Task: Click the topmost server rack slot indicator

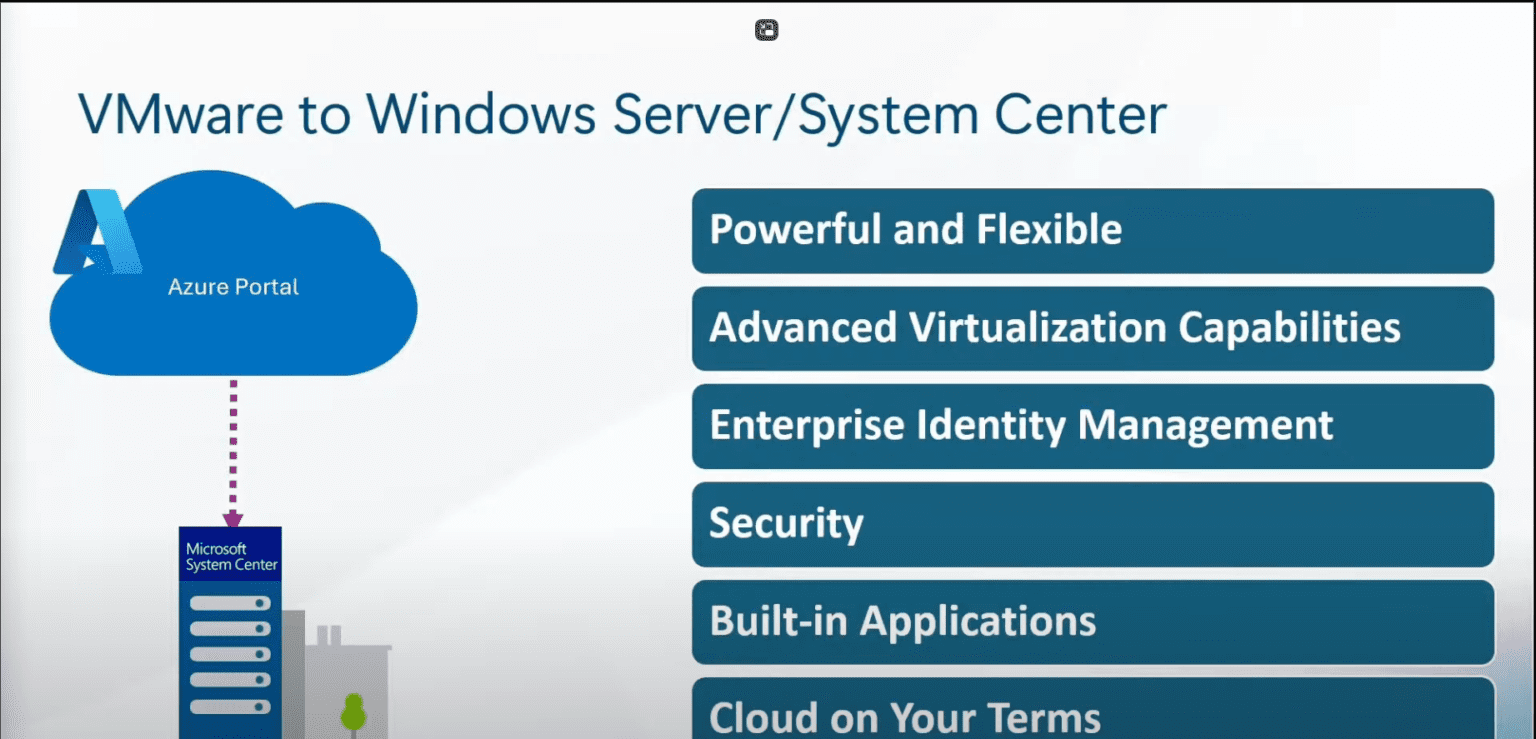Action: (x=229, y=603)
